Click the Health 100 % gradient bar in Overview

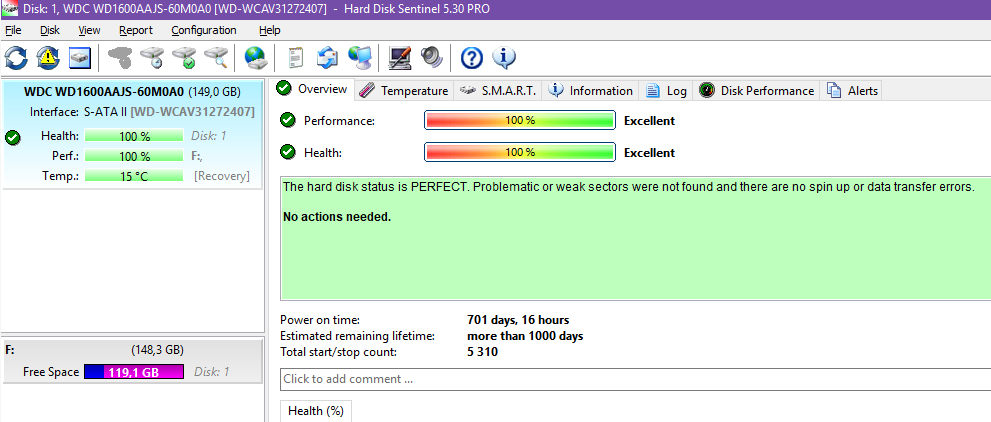coord(520,152)
